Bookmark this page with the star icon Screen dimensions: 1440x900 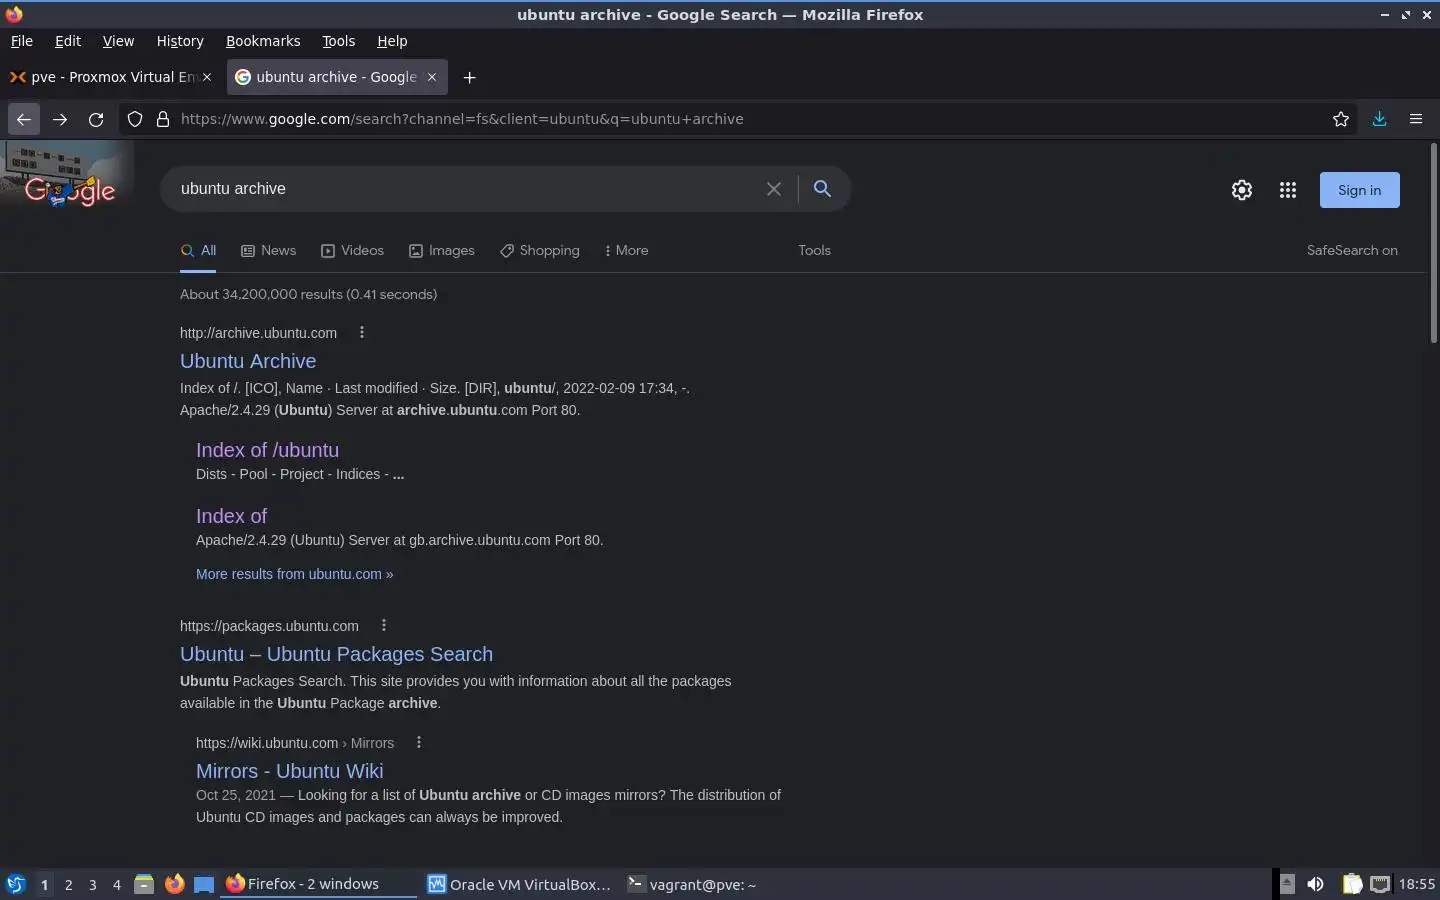1341,119
